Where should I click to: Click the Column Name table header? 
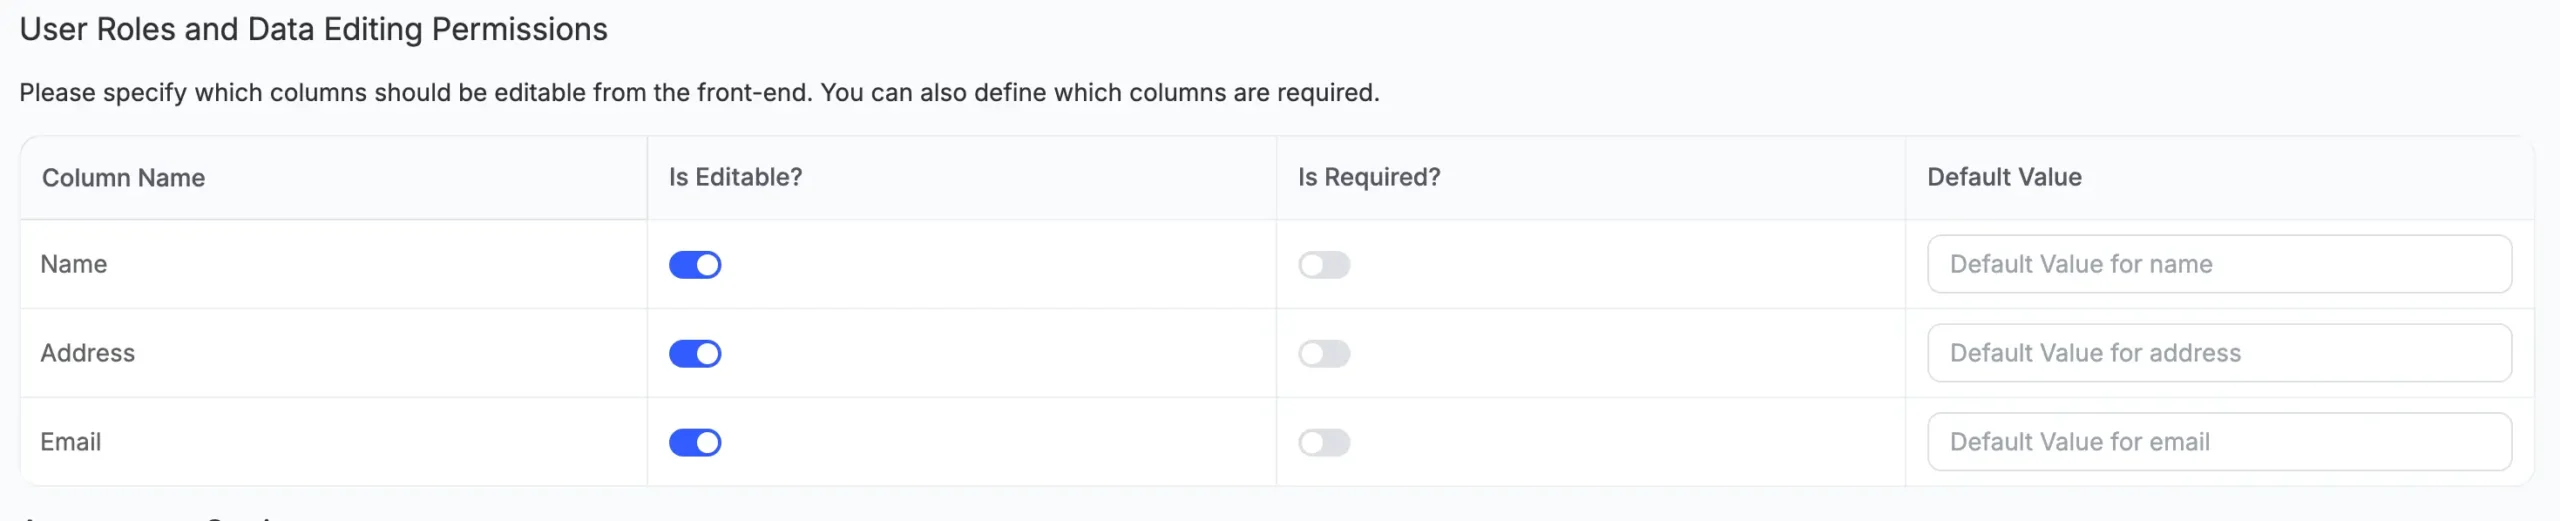point(123,178)
